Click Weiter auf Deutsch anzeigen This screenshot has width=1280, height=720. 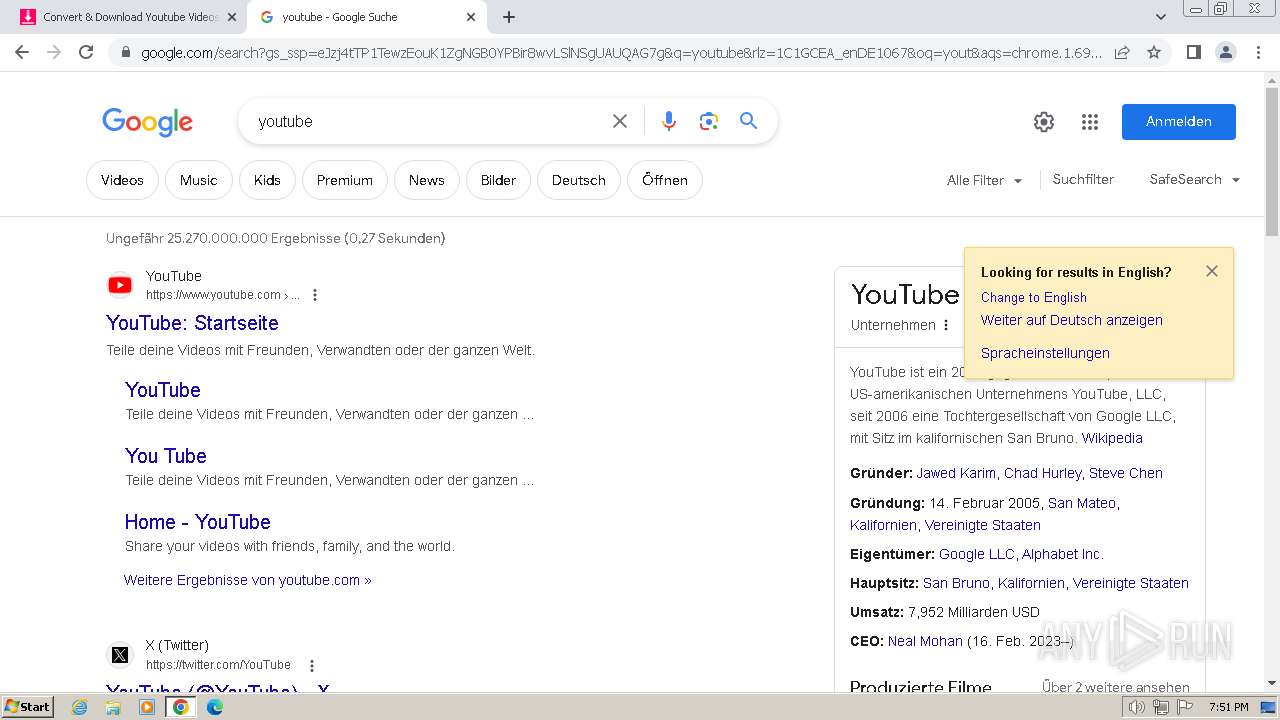click(1072, 320)
